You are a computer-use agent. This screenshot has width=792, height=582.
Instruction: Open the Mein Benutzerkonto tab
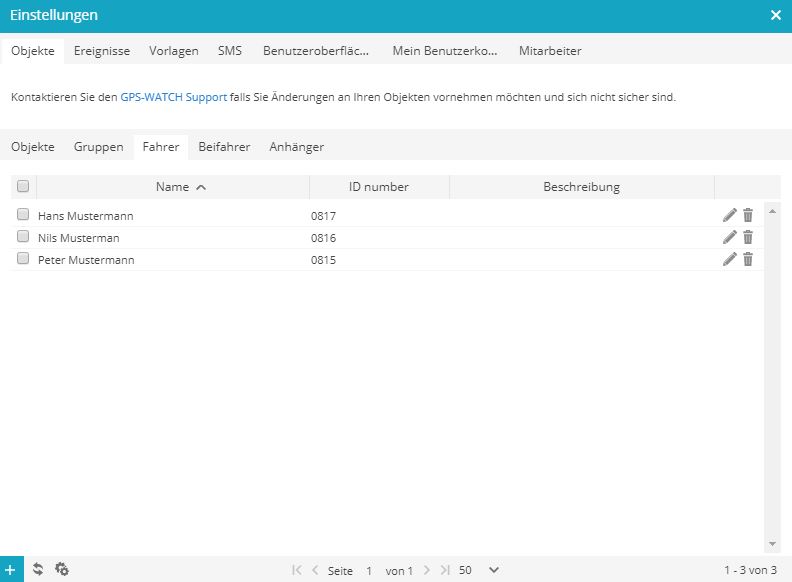(x=444, y=51)
